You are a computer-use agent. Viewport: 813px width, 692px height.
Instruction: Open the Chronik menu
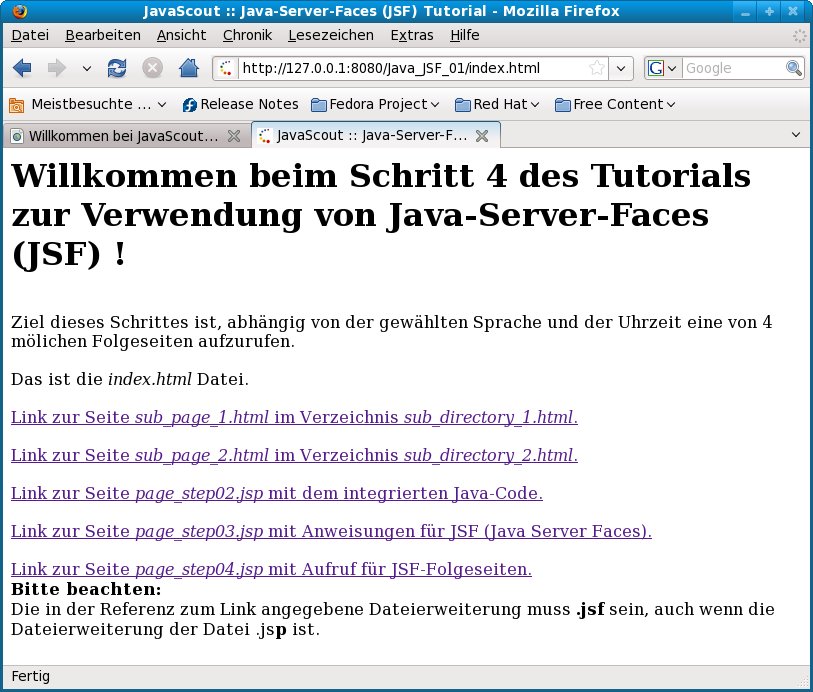(247, 35)
